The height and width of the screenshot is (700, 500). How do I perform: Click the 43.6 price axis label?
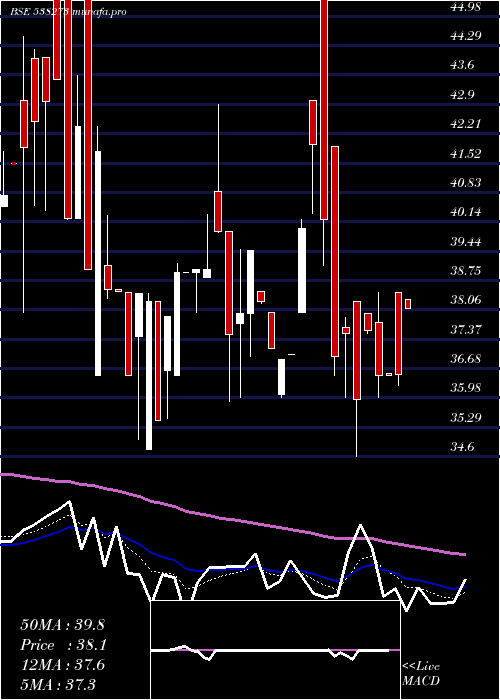462,65
